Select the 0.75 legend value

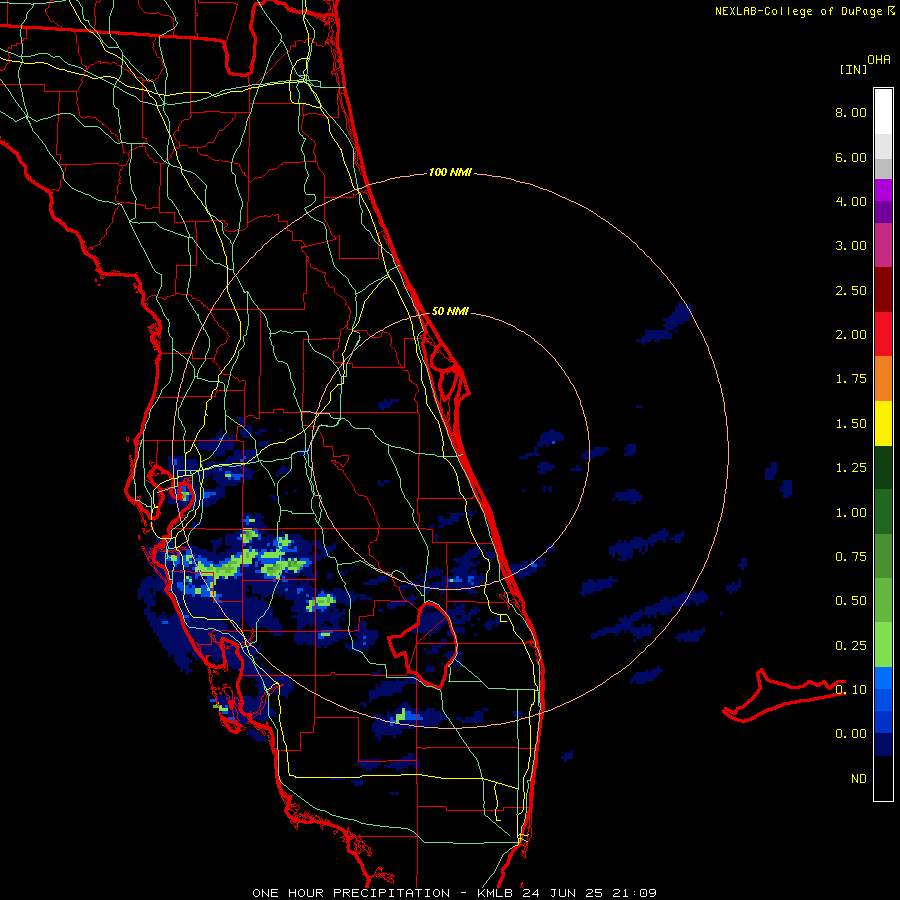(x=851, y=557)
